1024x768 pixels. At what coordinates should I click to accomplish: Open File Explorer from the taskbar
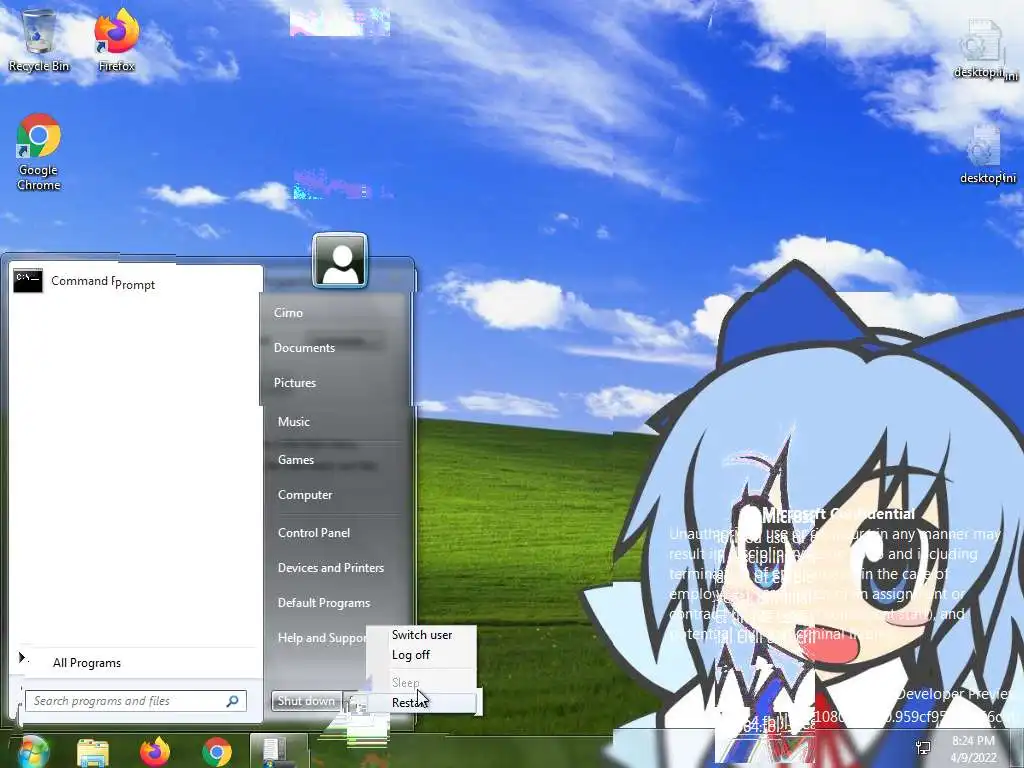pyautogui.click(x=93, y=752)
